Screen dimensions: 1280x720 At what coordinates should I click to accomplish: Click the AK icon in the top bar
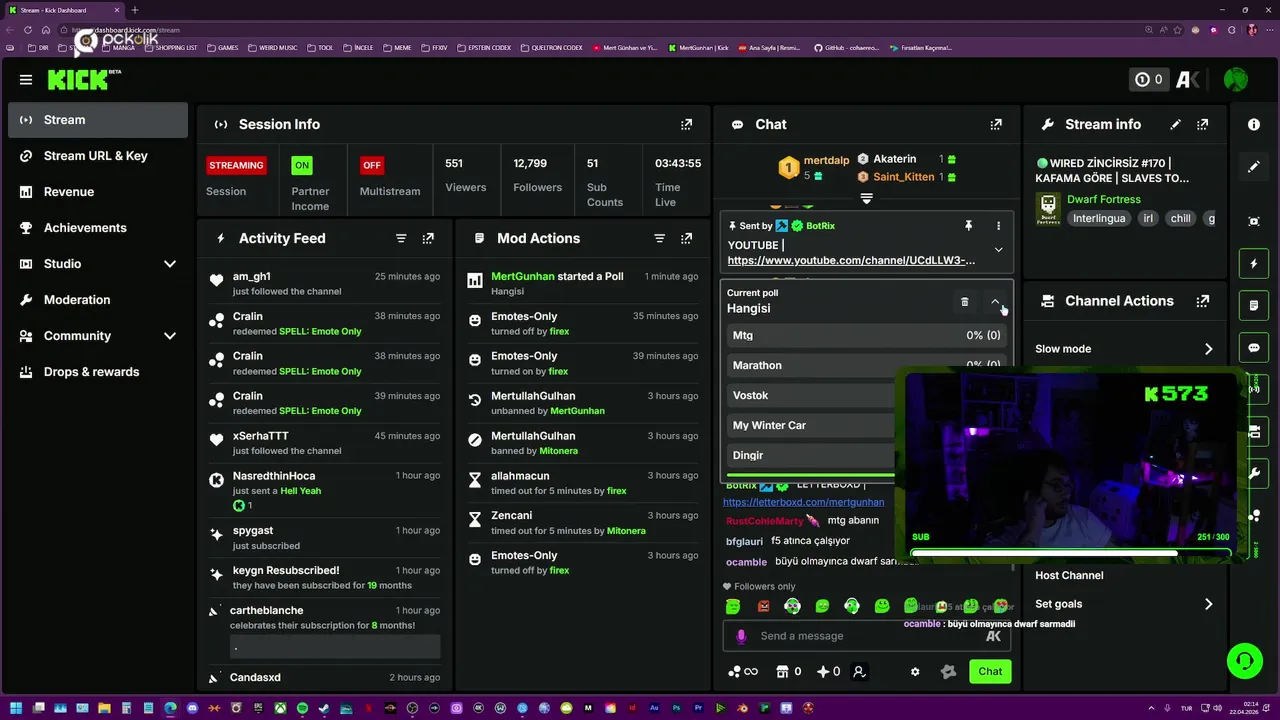(x=1187, y=79)
